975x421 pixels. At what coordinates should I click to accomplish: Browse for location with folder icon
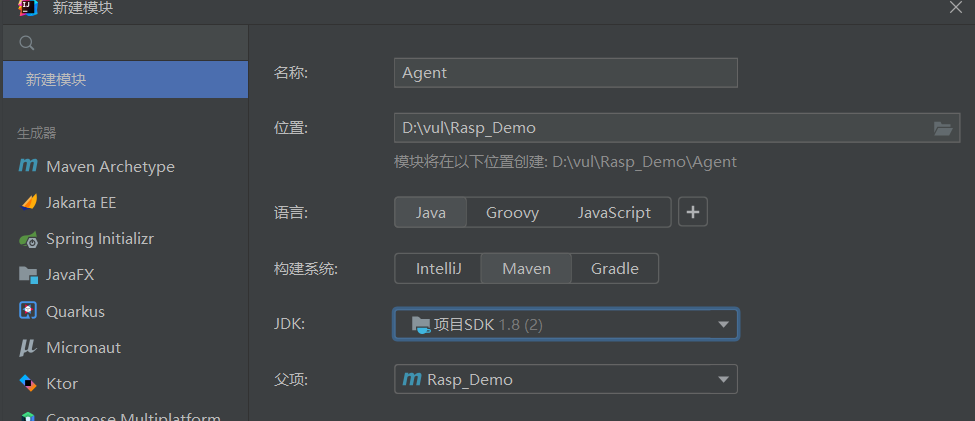tap(942, 128)
